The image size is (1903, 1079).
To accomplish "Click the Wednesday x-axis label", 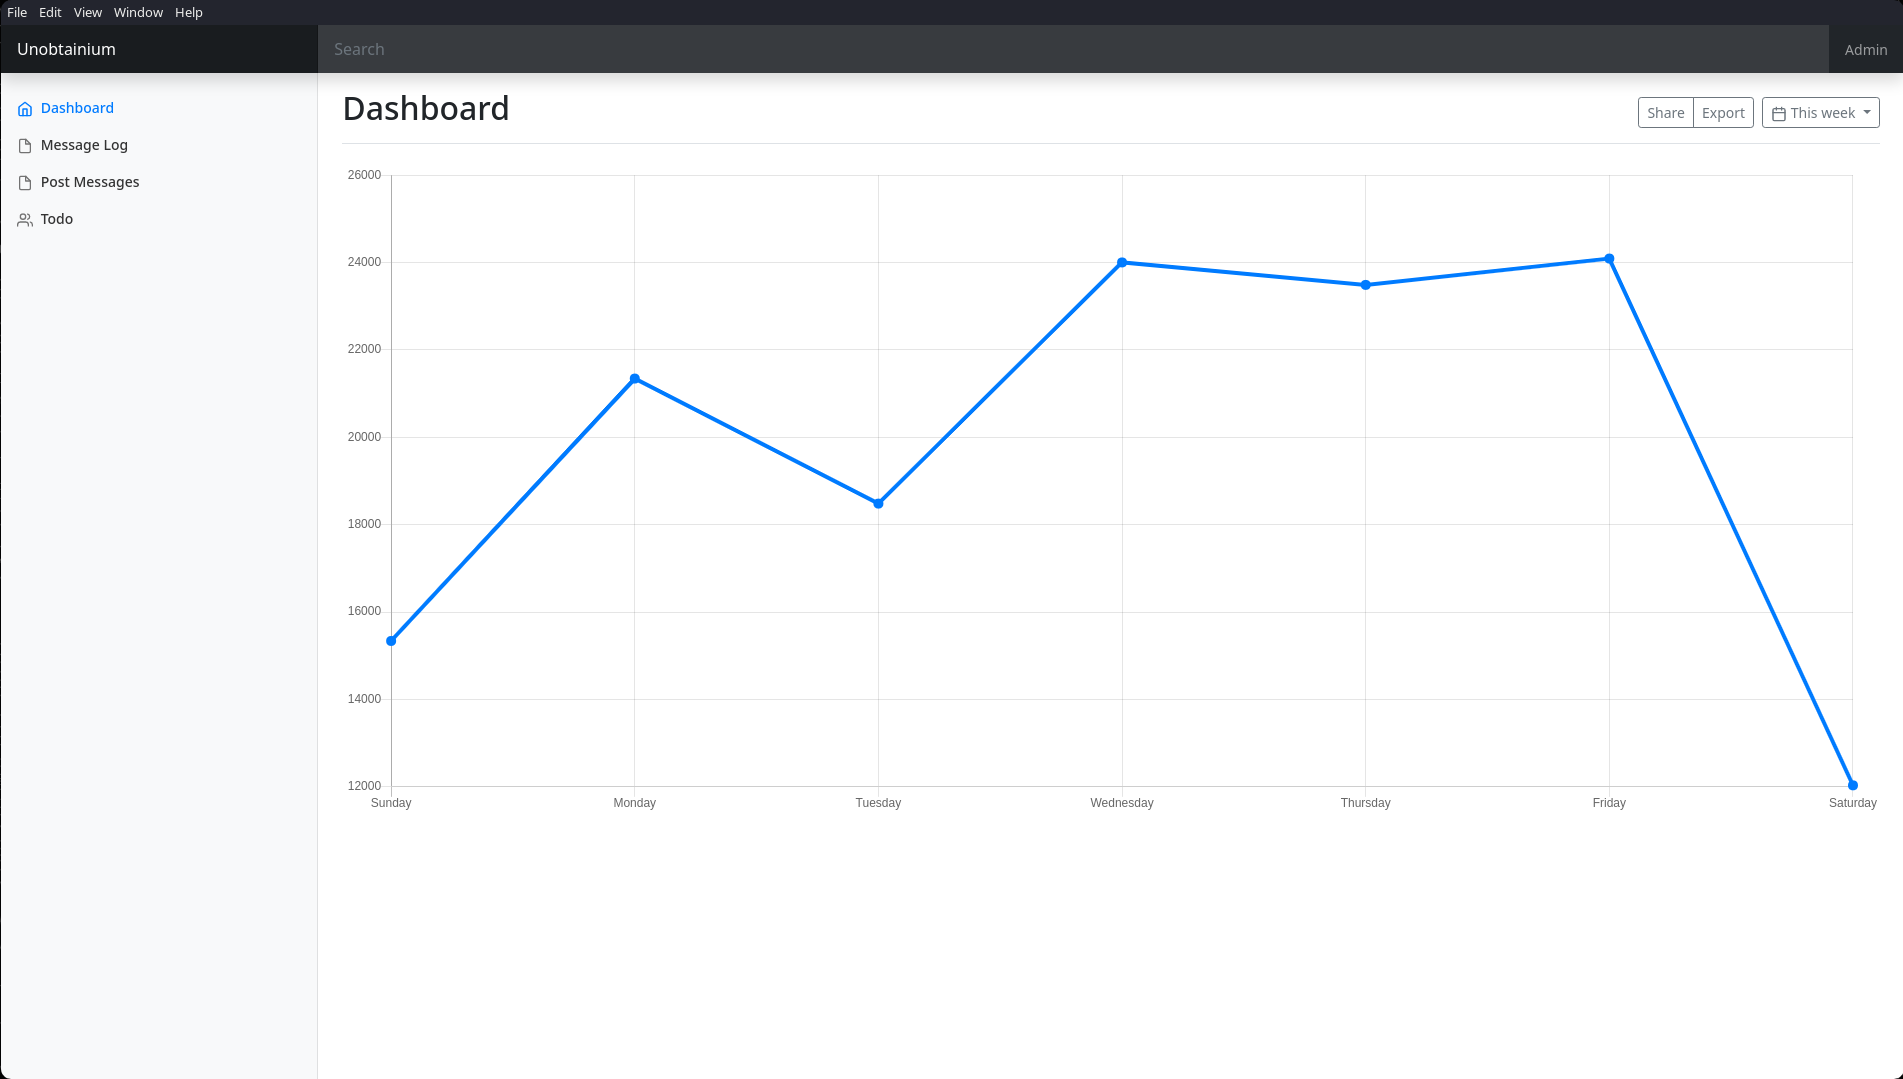I will click(1122, 803).
